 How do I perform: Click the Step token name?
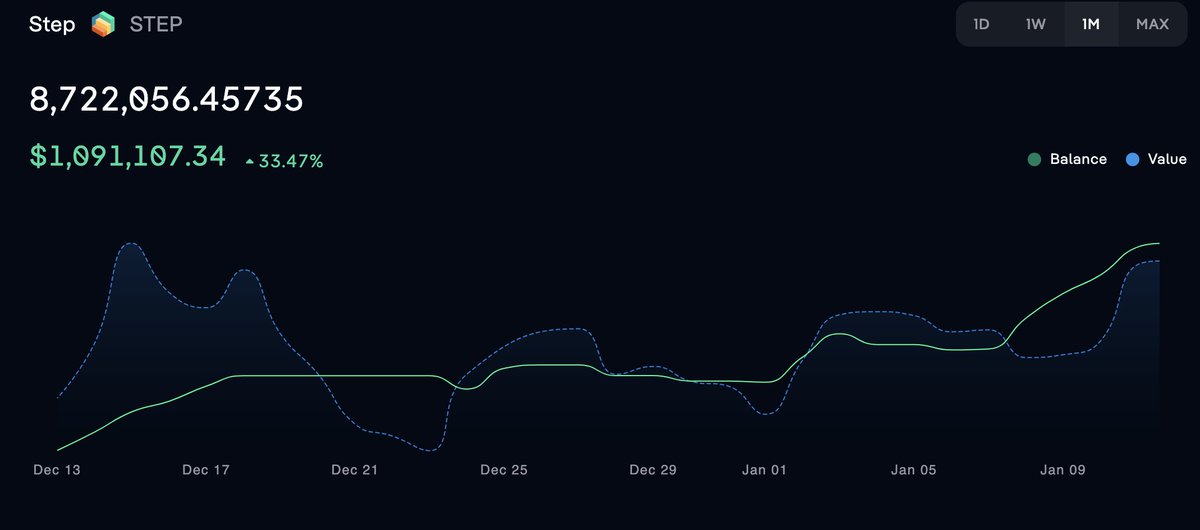[x=52, y=25]
